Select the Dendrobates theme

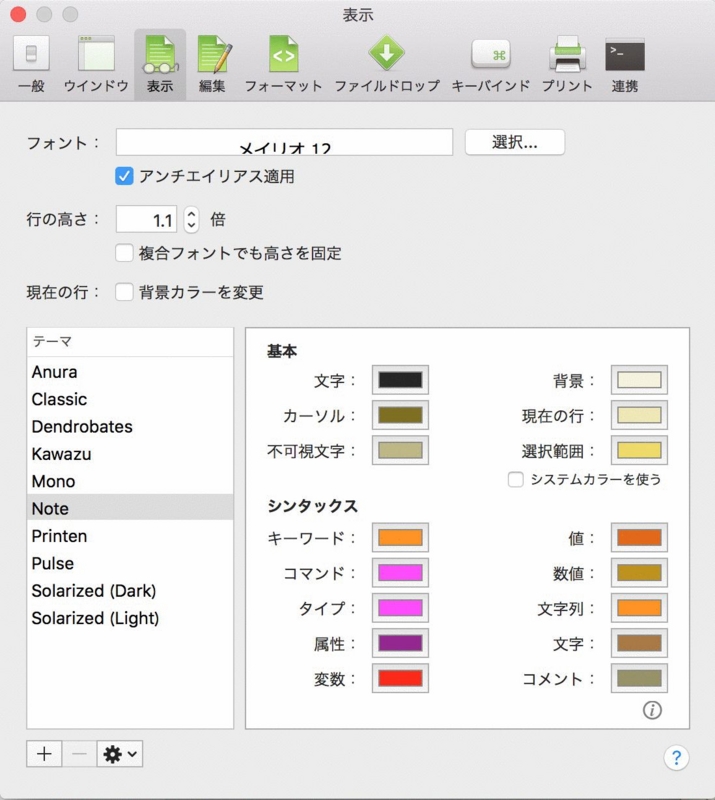click(x=130, y=427)
